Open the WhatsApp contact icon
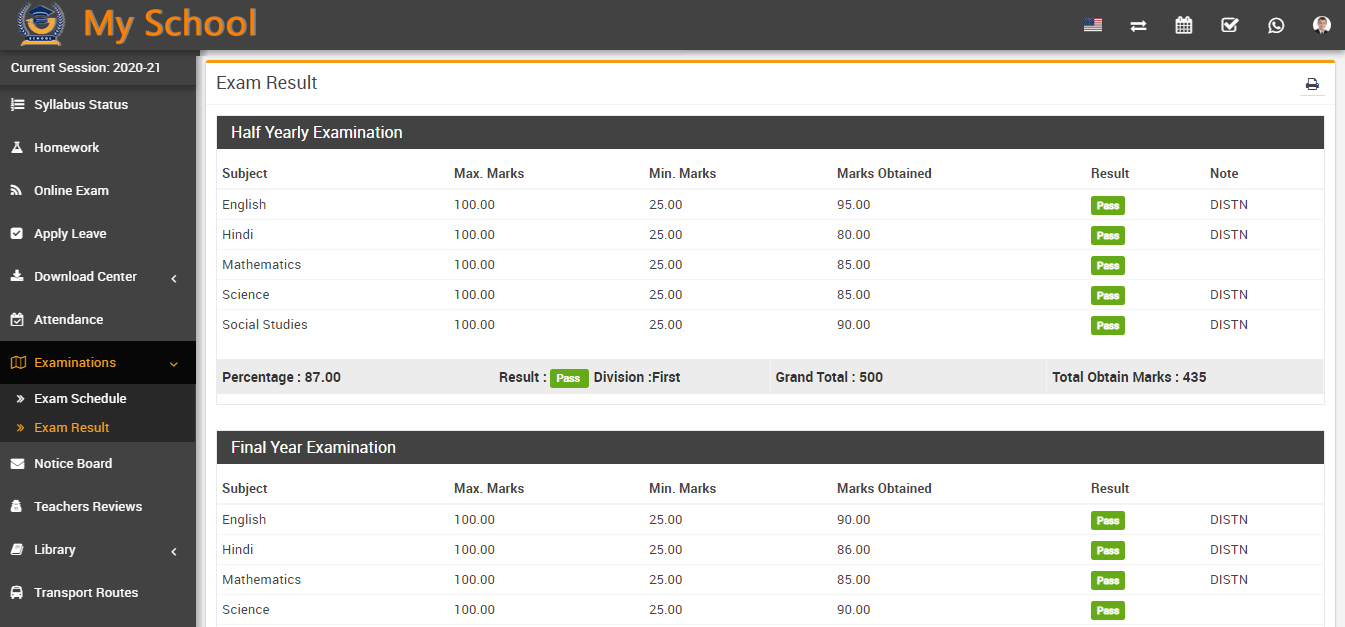Viewport: 1345px width, 627px height. [x=1276, y=24]
